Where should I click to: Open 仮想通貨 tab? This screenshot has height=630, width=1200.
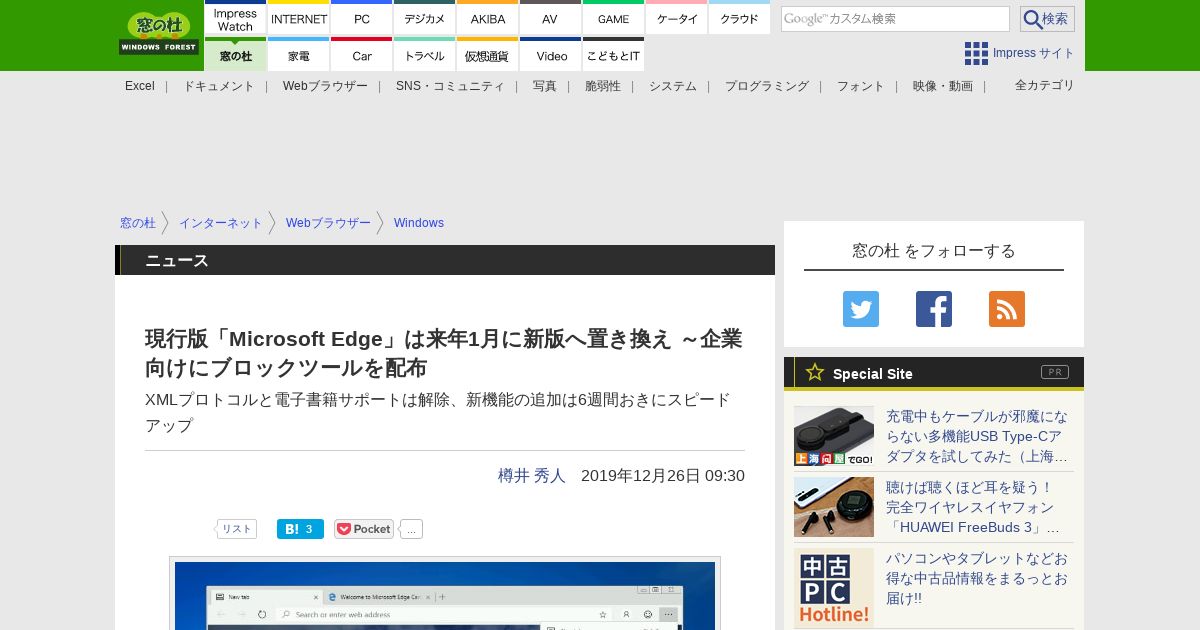pyautogui.click(x=488, y=55)
